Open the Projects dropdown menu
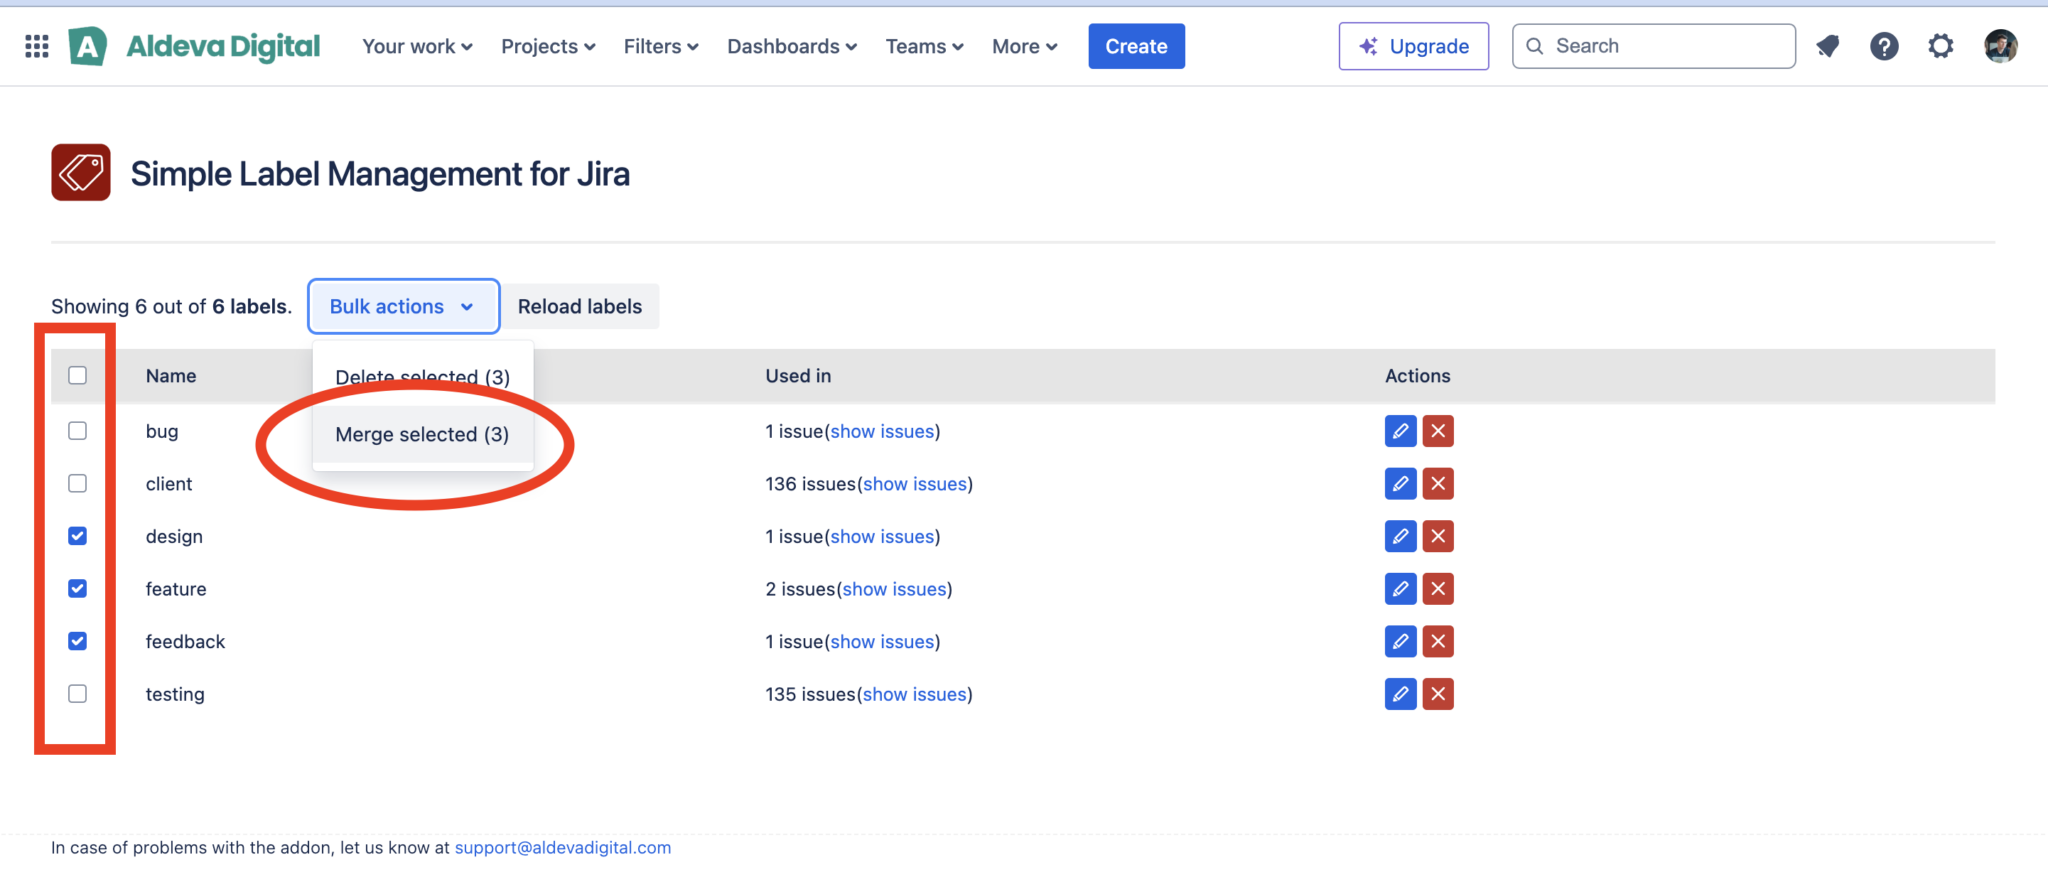This screenshot has height=877, width=2048. [548, 46]
